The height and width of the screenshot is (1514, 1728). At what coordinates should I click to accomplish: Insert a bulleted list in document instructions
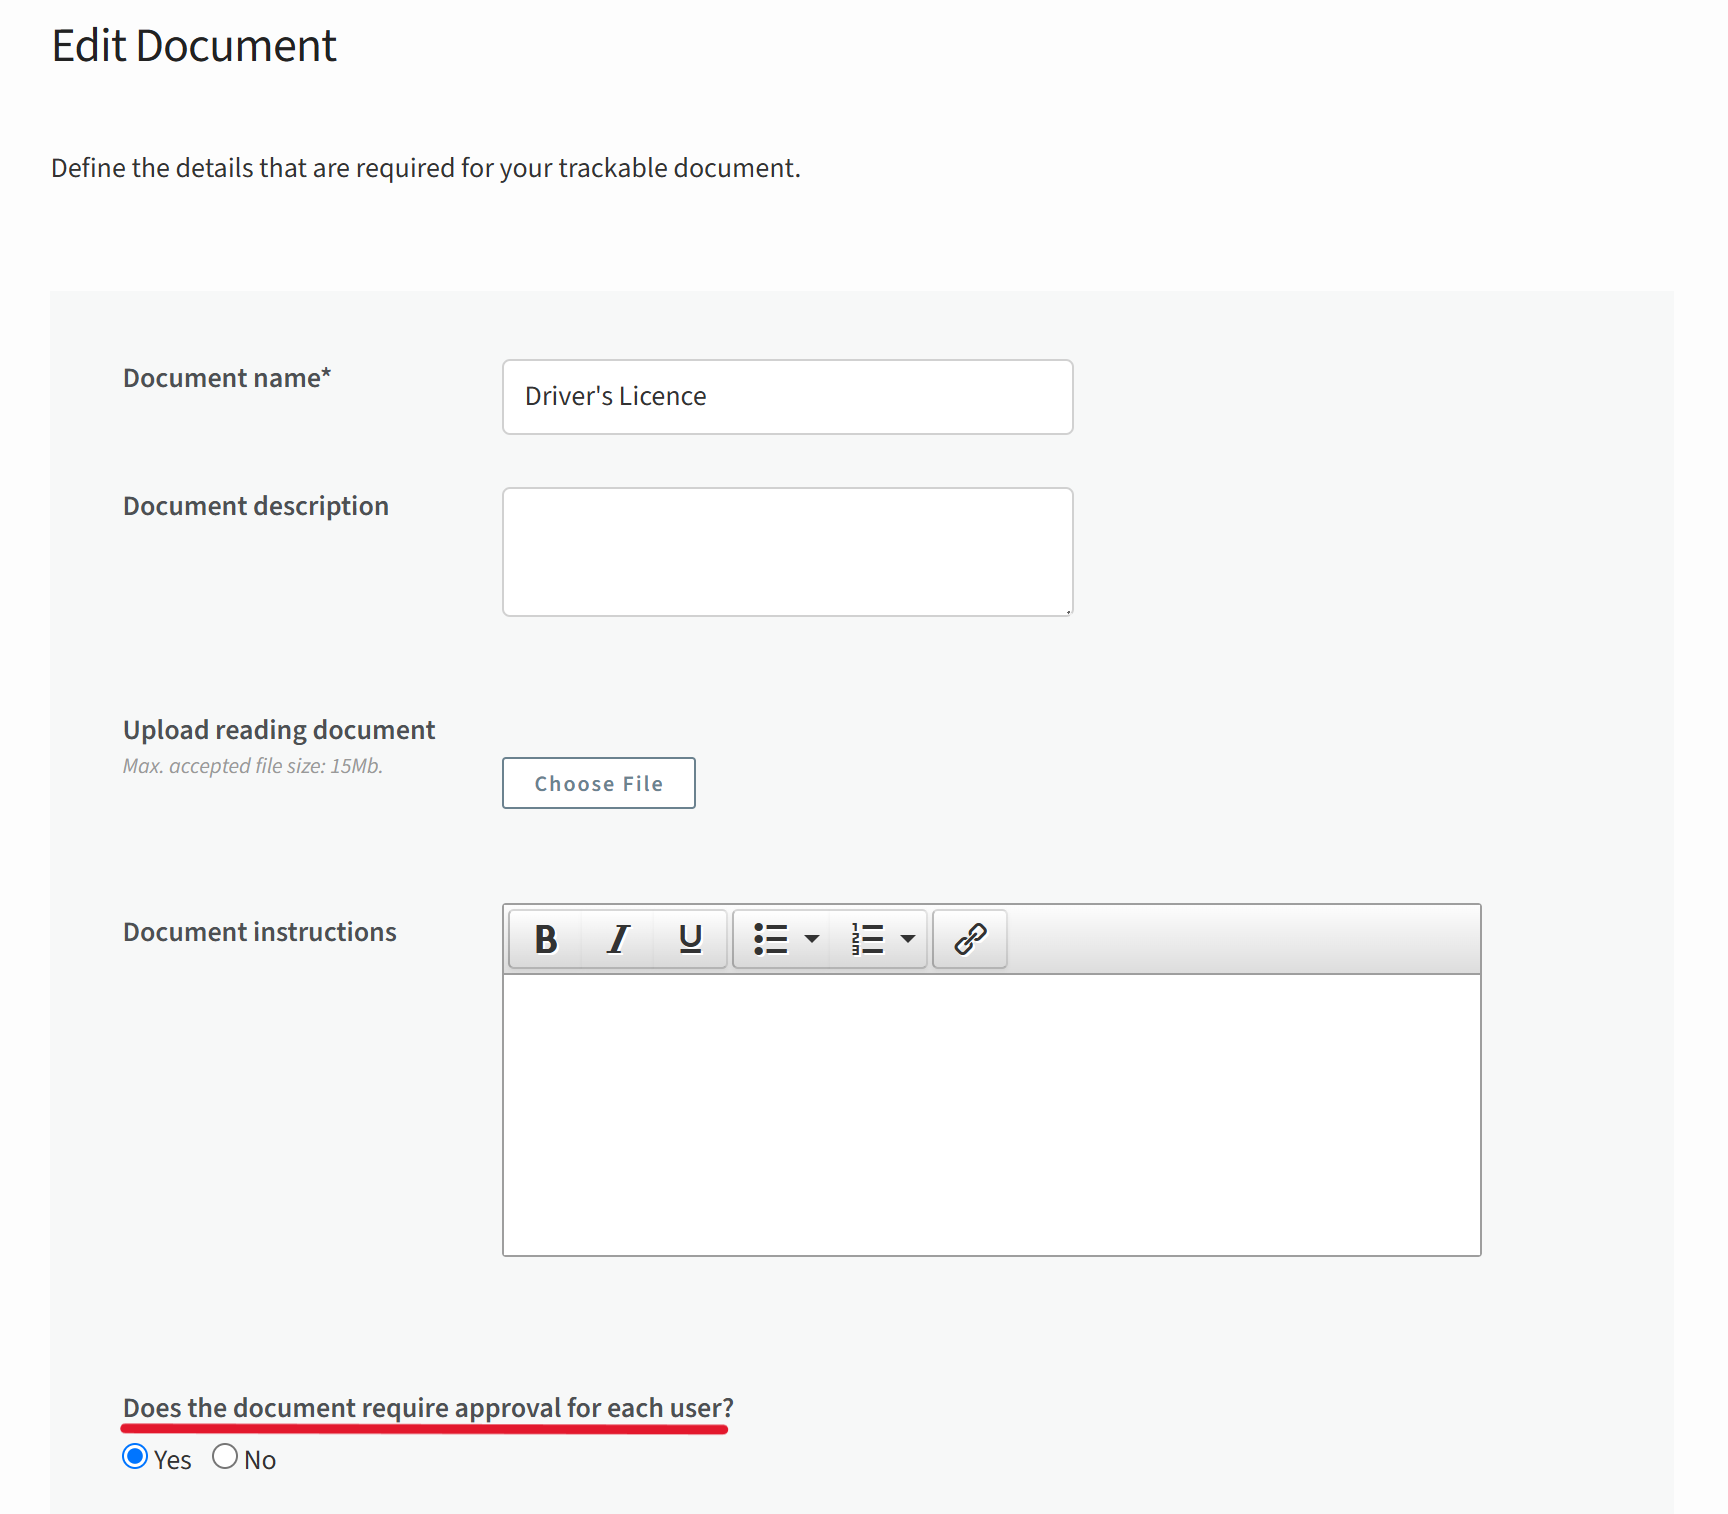(773, 938)
